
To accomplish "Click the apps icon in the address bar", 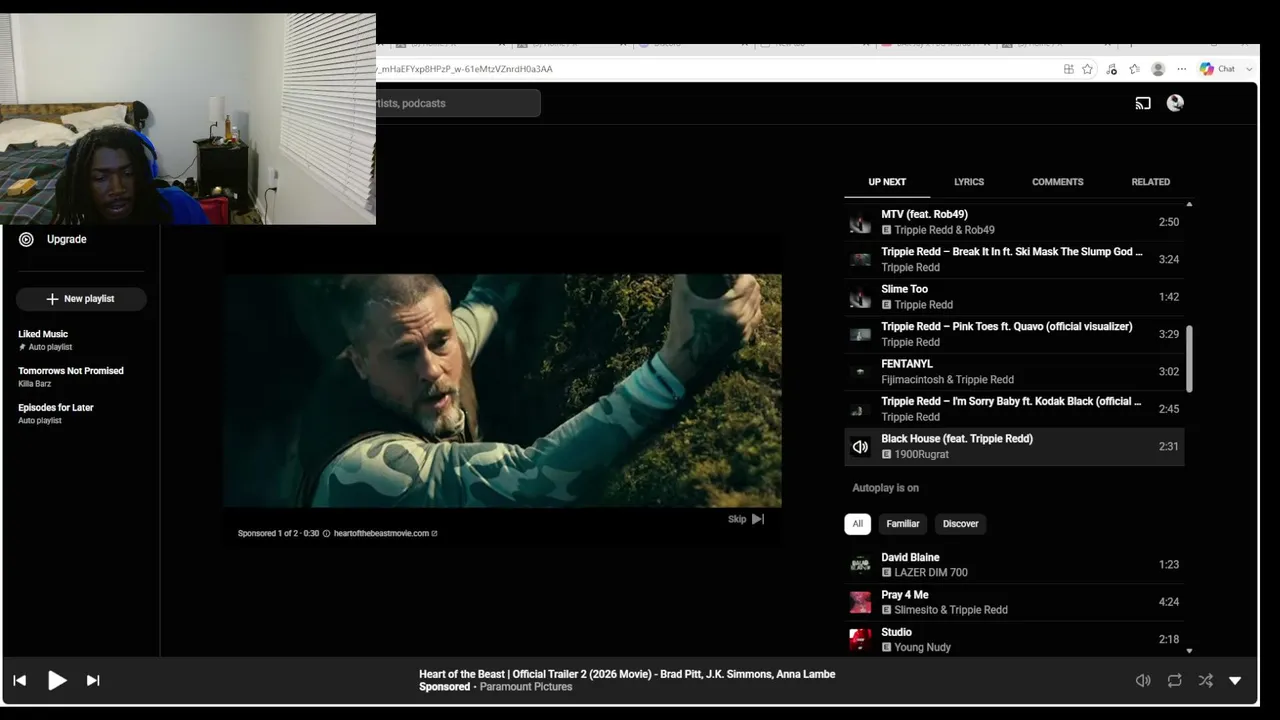I will tap(1069, 69).
